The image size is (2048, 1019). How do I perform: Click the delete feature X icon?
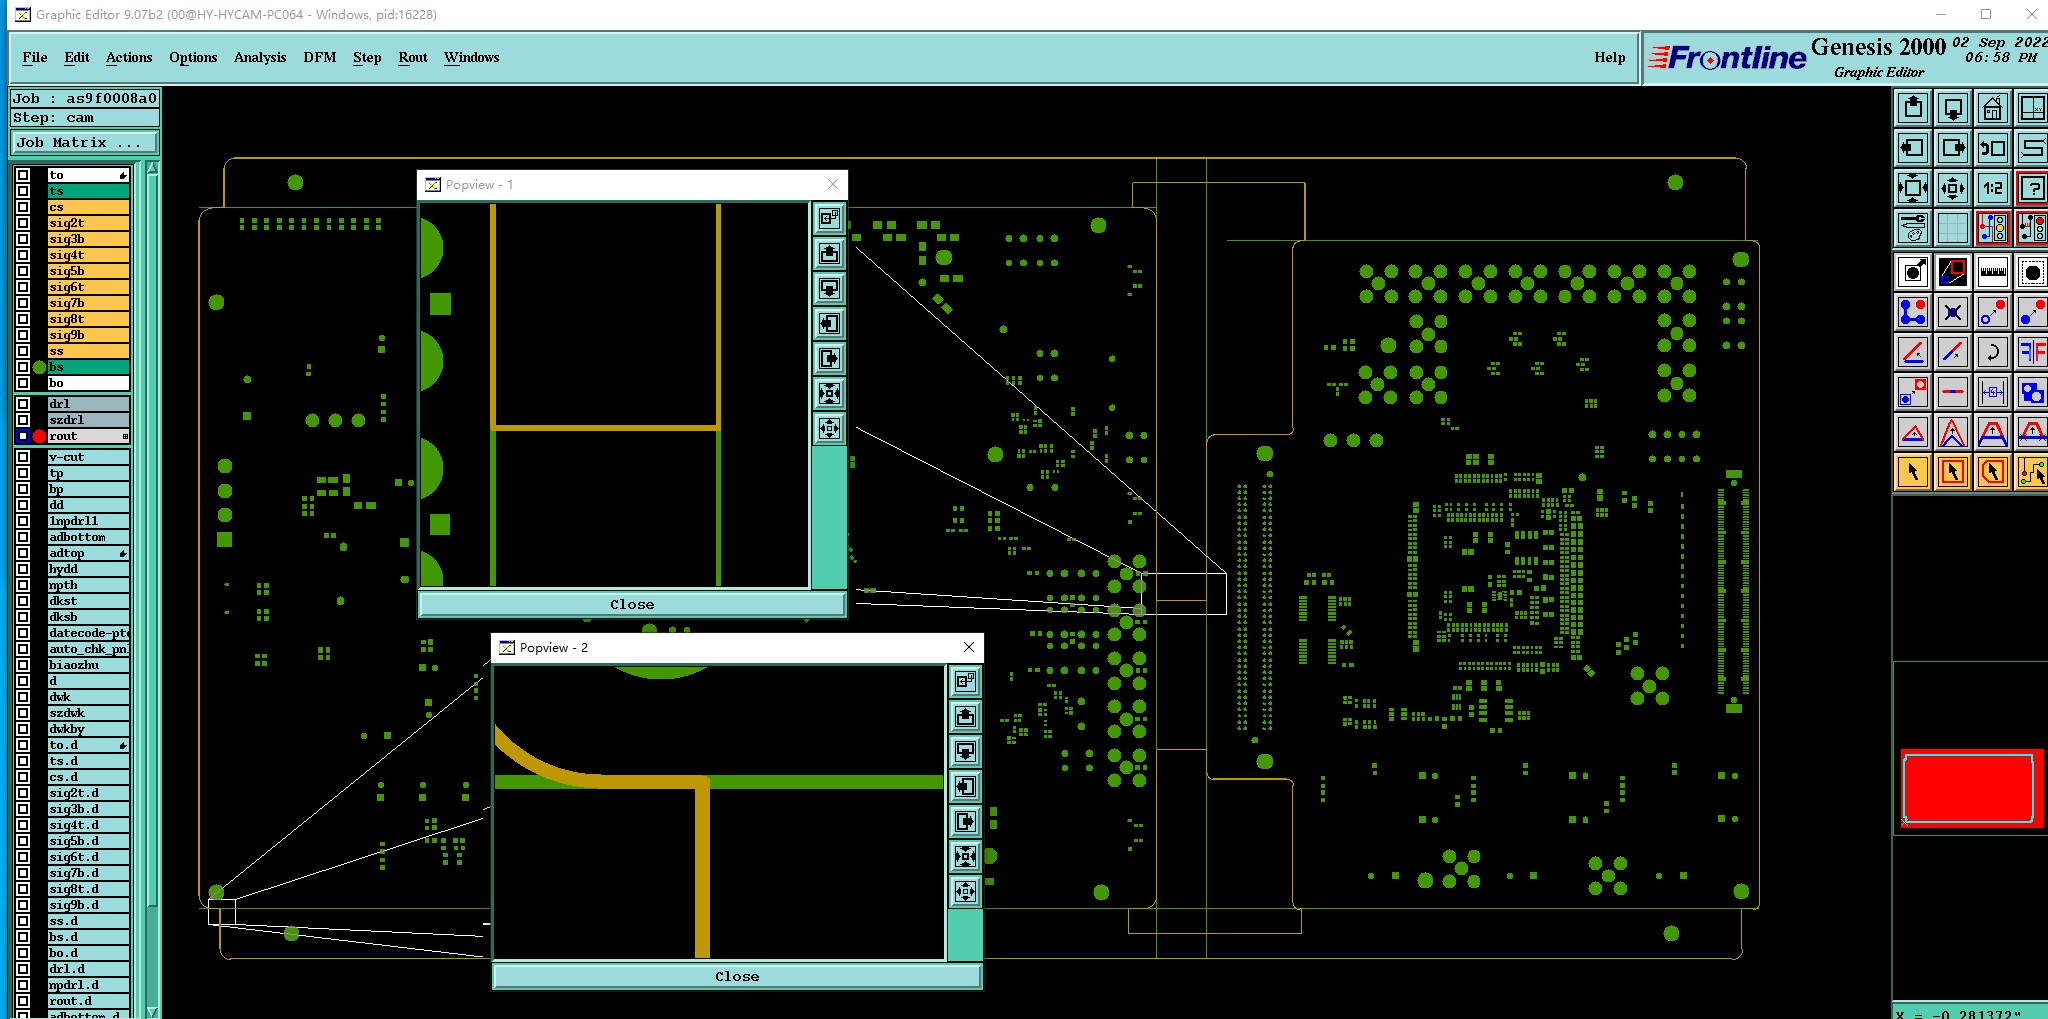pyautogui.click(x=1952, y=312)
